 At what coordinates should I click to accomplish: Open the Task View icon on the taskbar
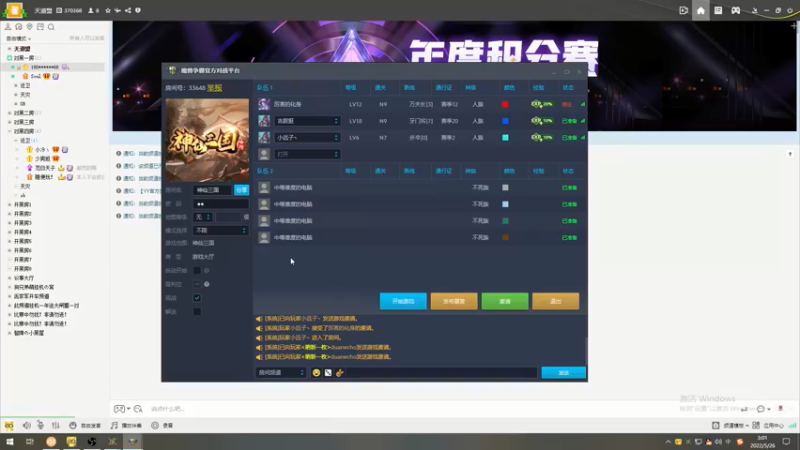pyautogui.click(x=30, y=441)
